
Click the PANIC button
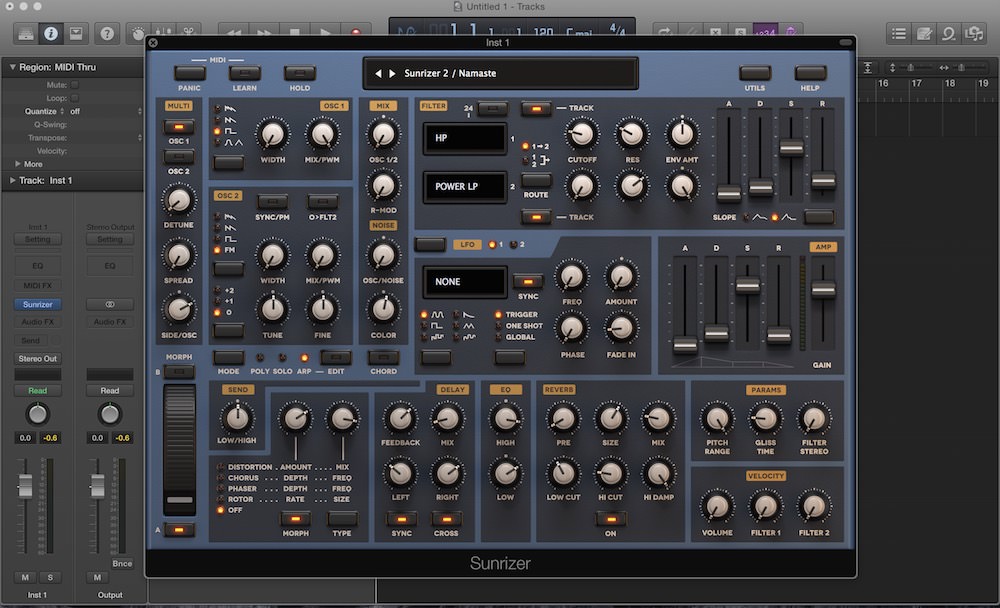[x=189, y=73]
